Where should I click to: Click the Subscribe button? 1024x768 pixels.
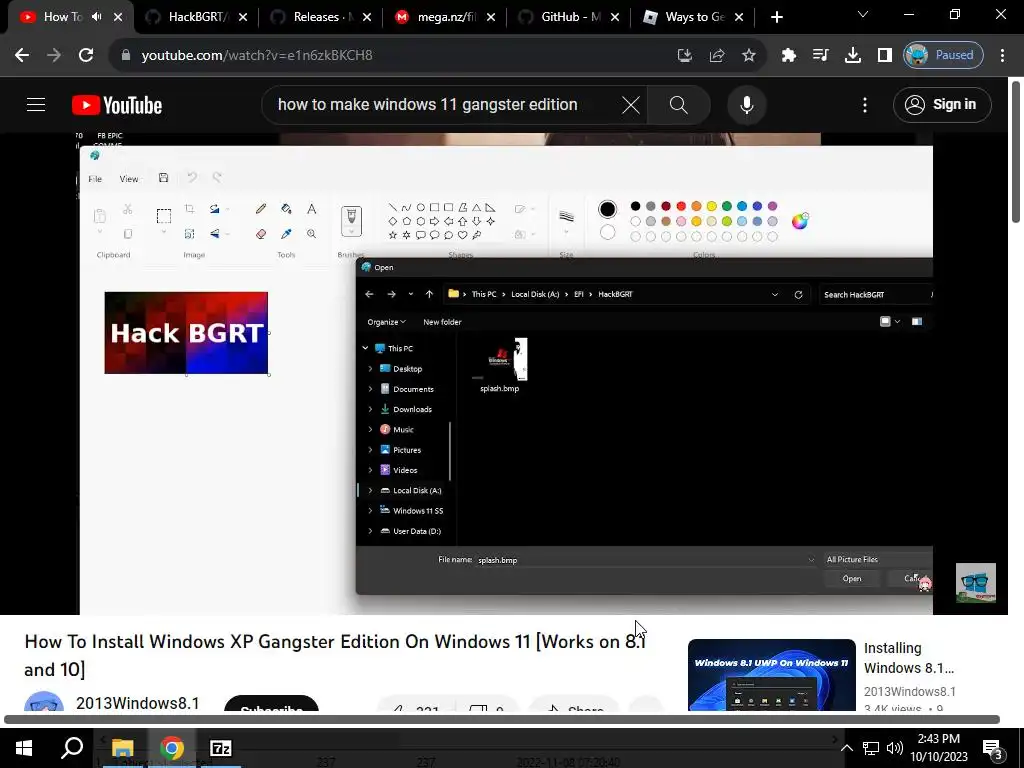pos(271,705)
